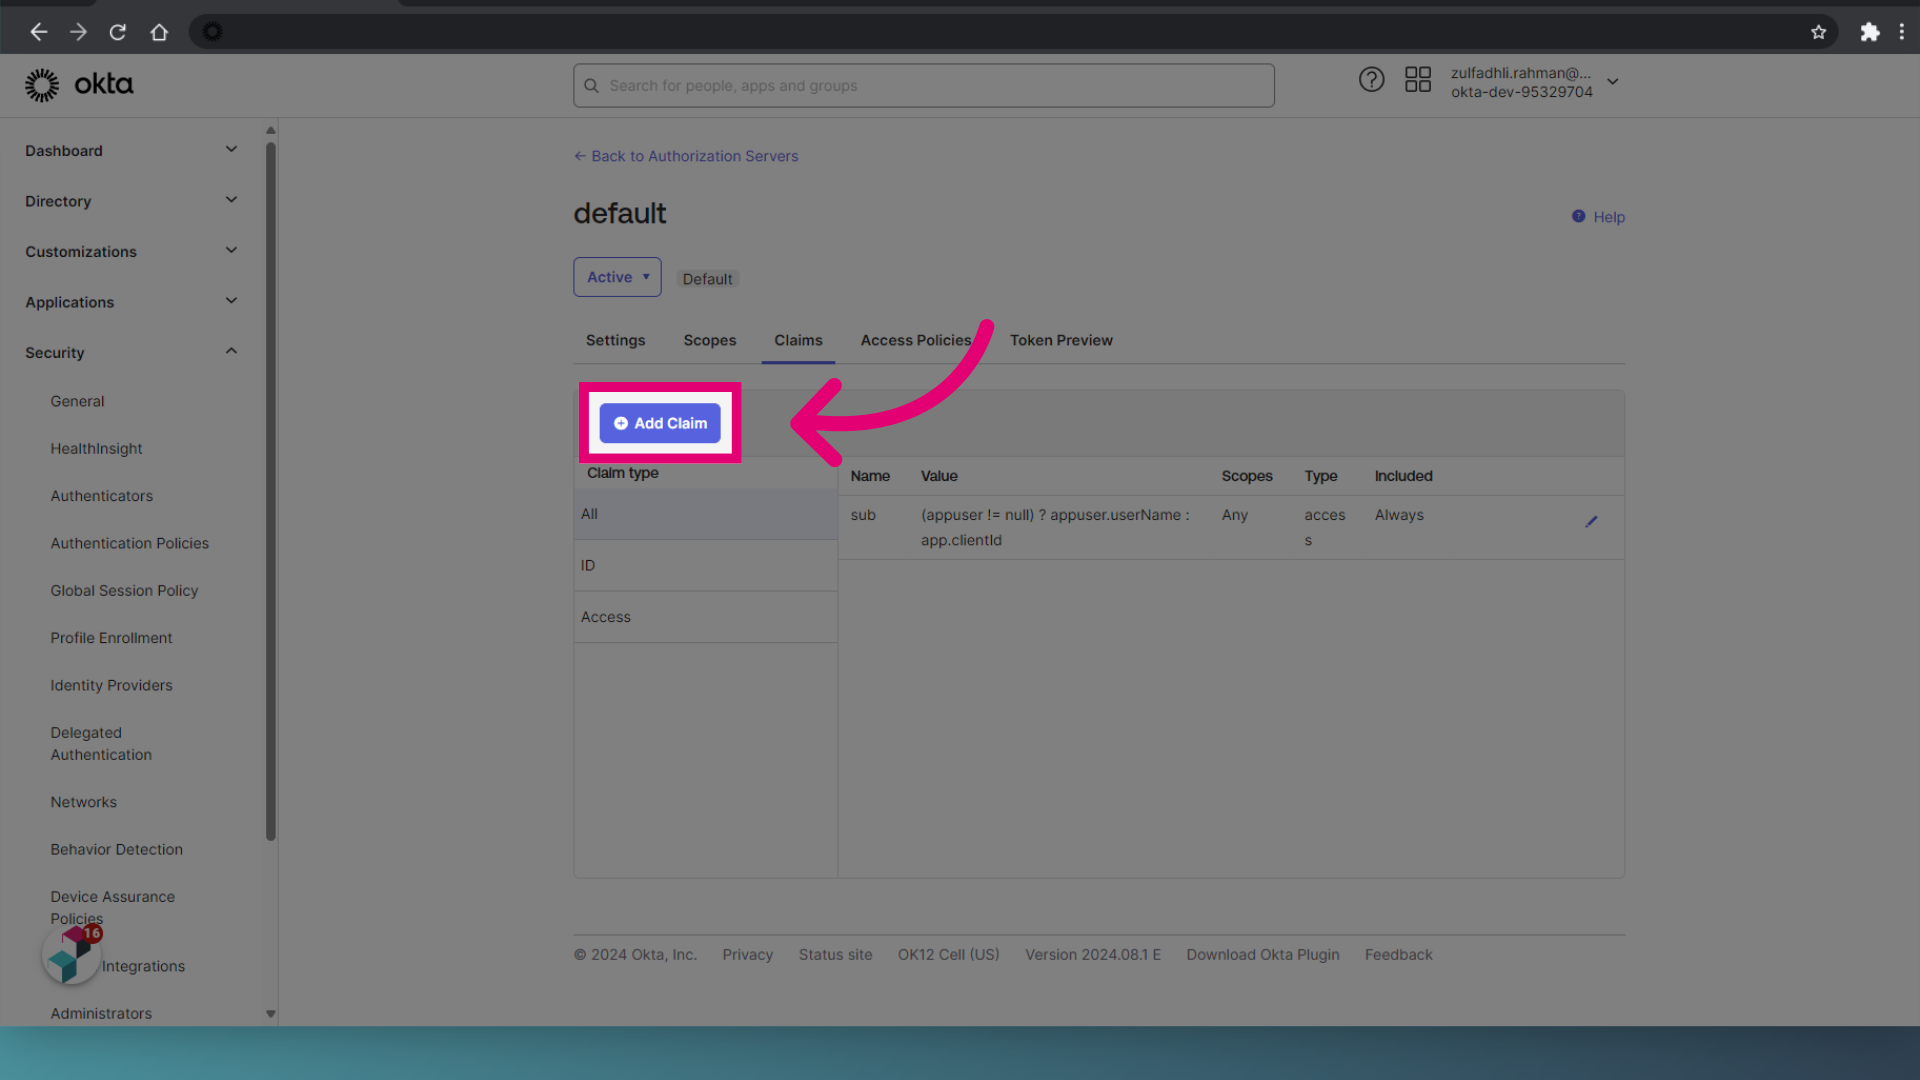This screenshot has height=1080, width=1920.
Task: Filter claims by ID type
Action: click(x=706, y=566)
